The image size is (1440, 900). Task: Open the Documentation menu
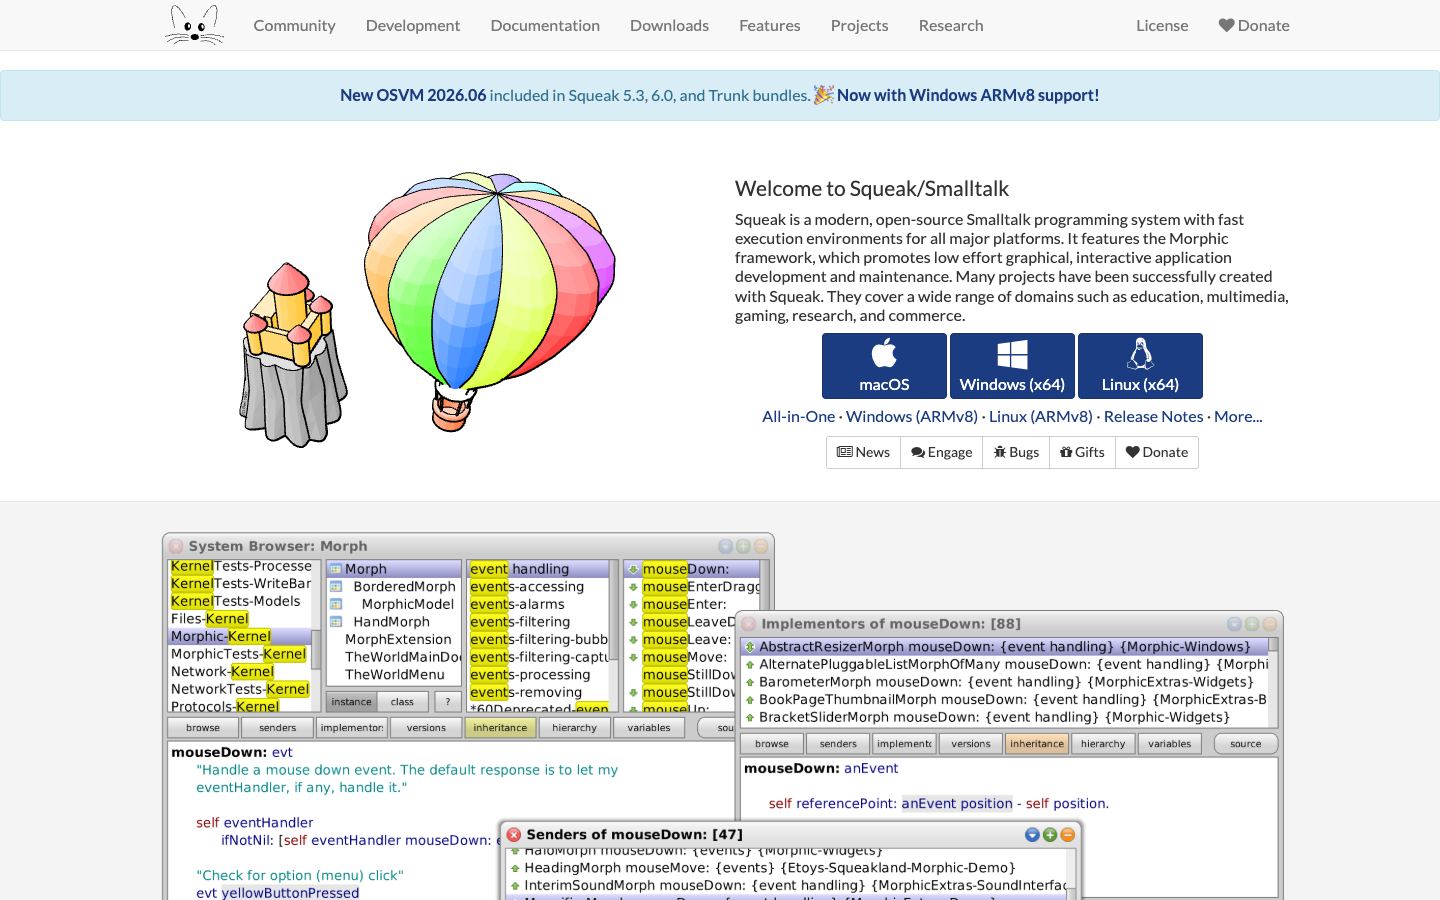(545, 25)
